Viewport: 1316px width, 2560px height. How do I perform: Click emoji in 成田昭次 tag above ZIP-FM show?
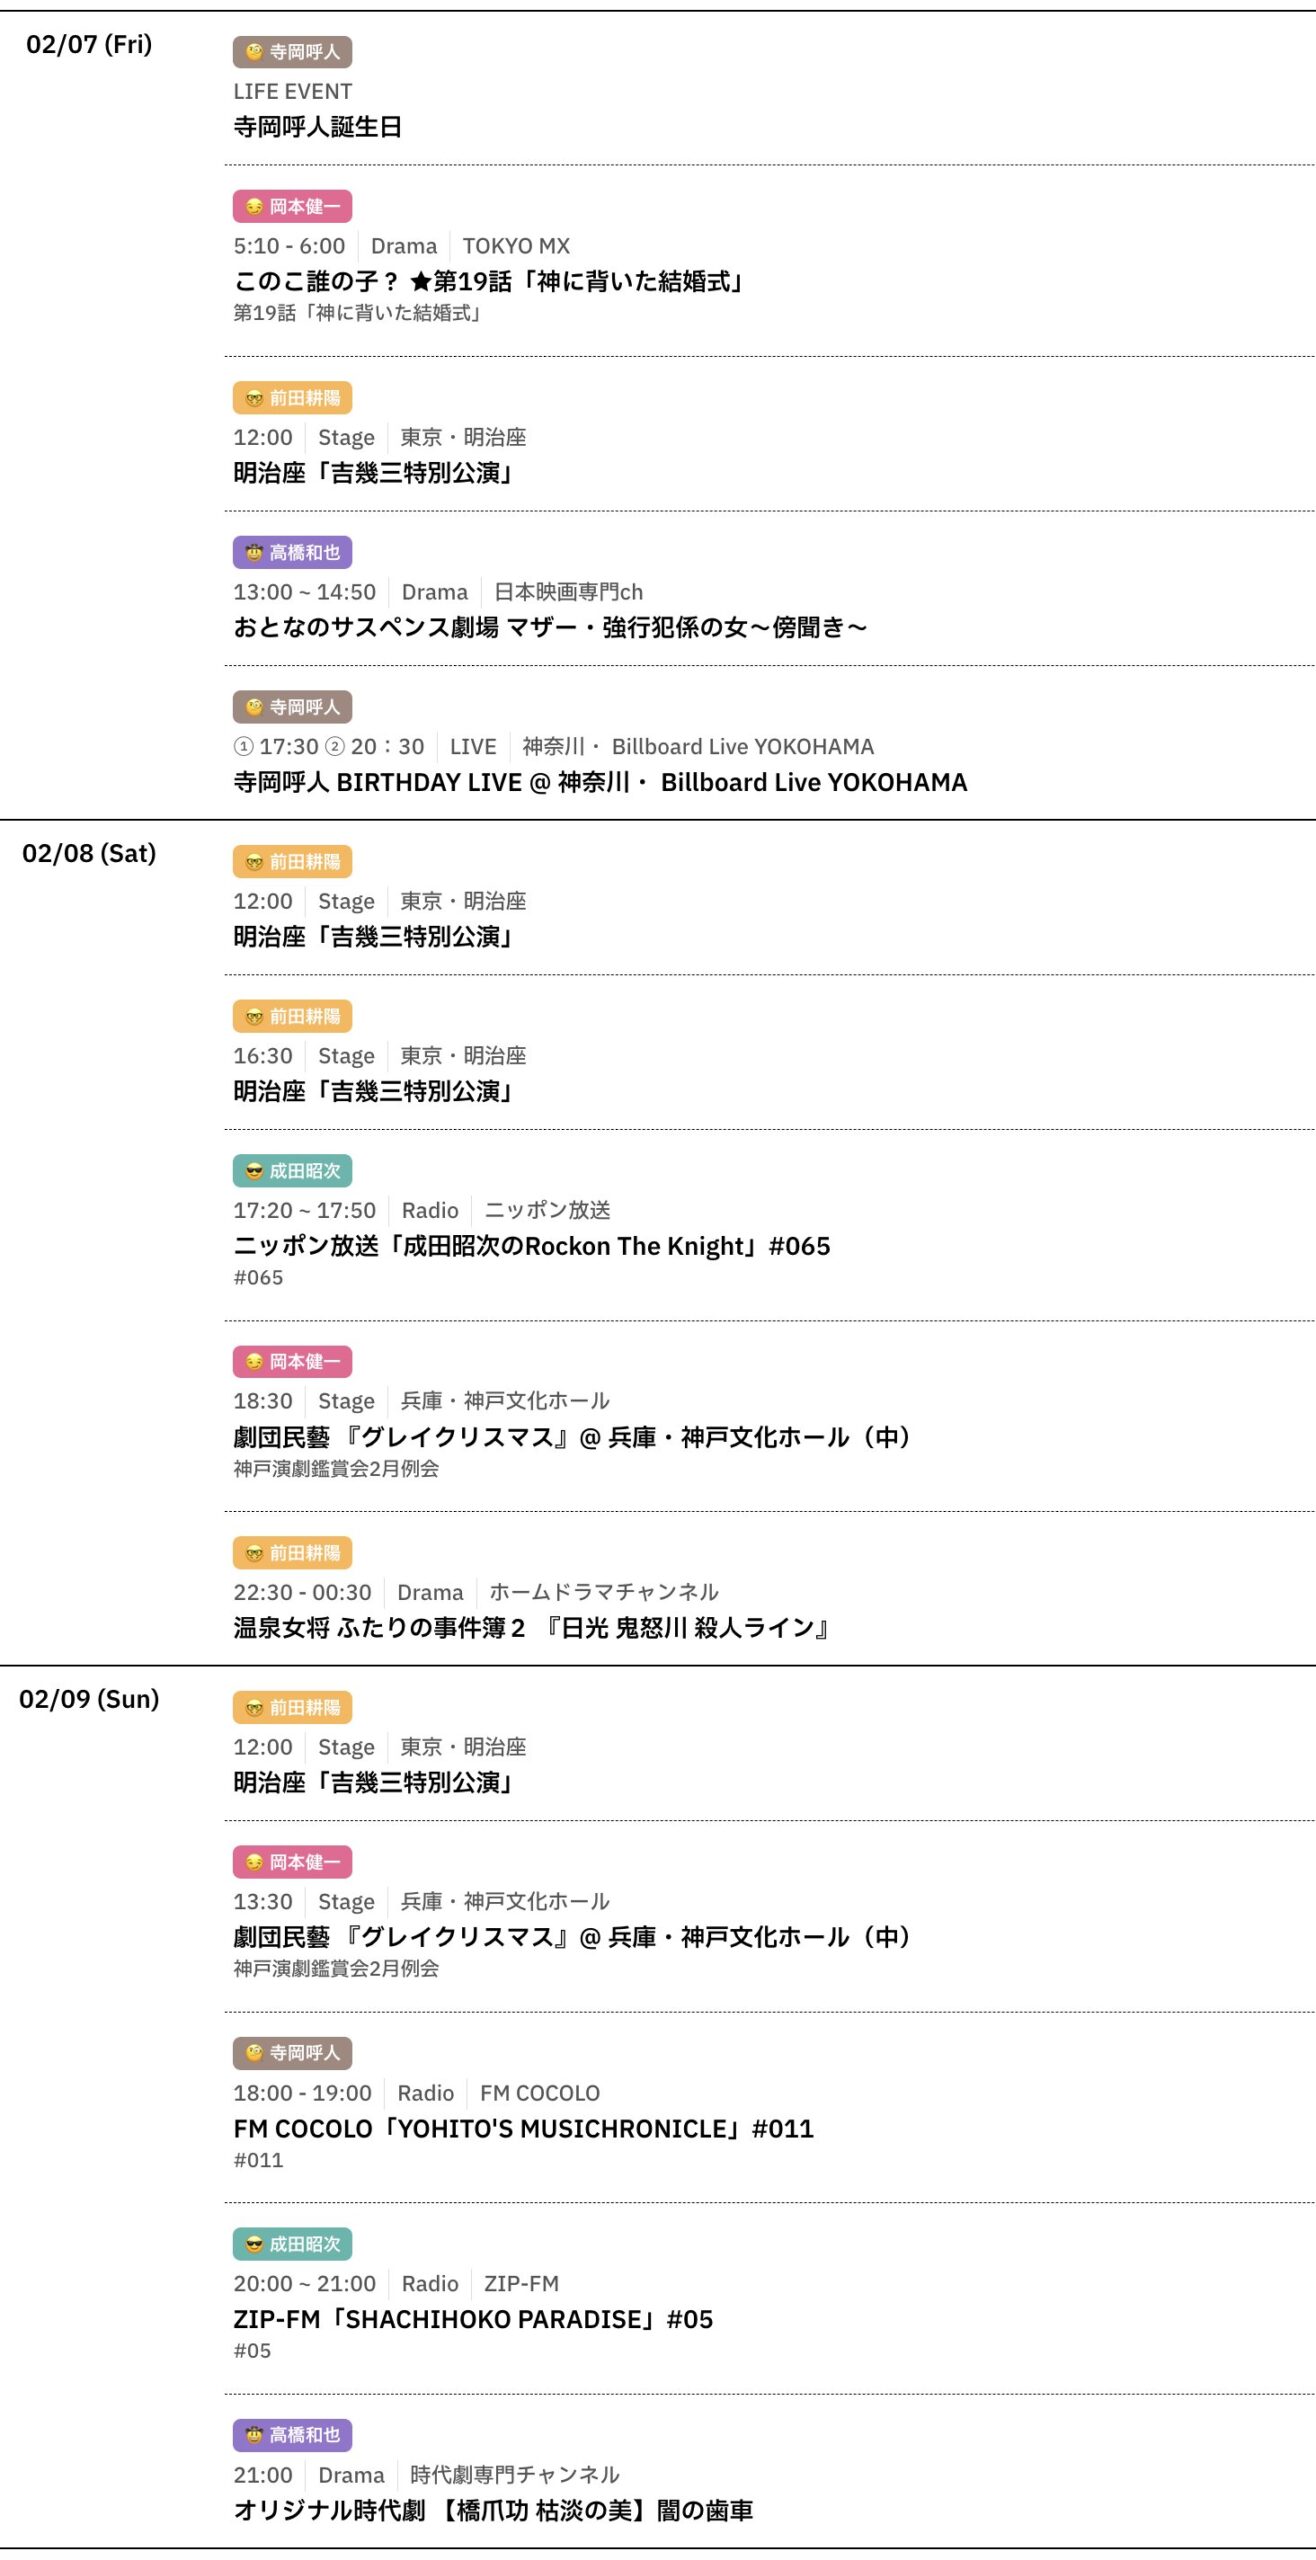click(x=254, y=2245)
